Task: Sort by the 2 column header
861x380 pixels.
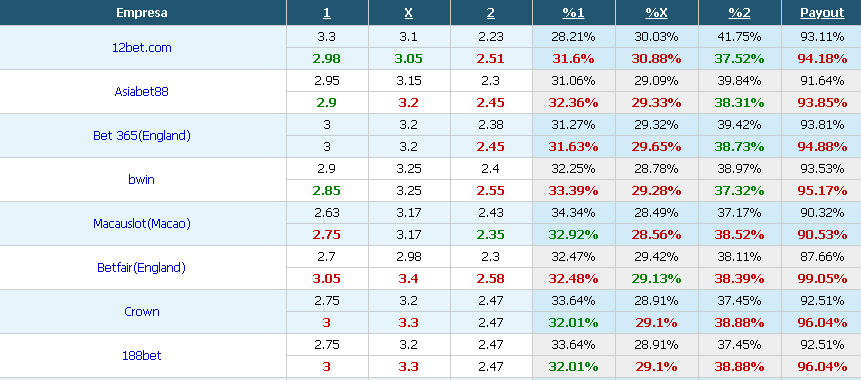Action: (490, 13)
